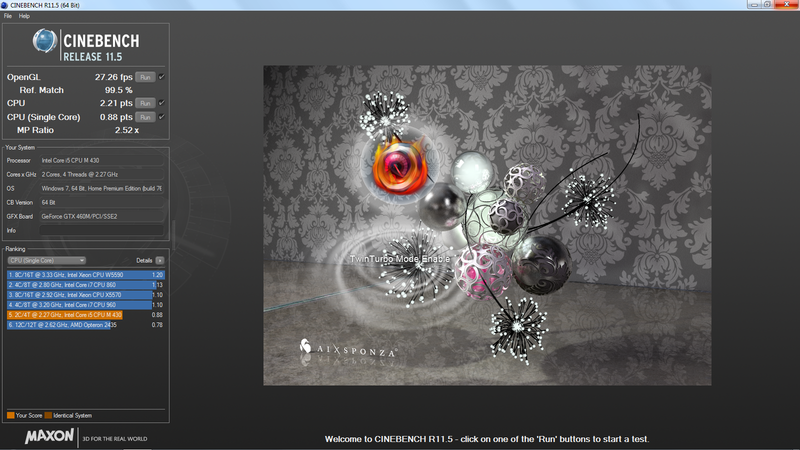This screenshot has height=450, width=800.
Task: Open the File menu
Action: point(8,16)
